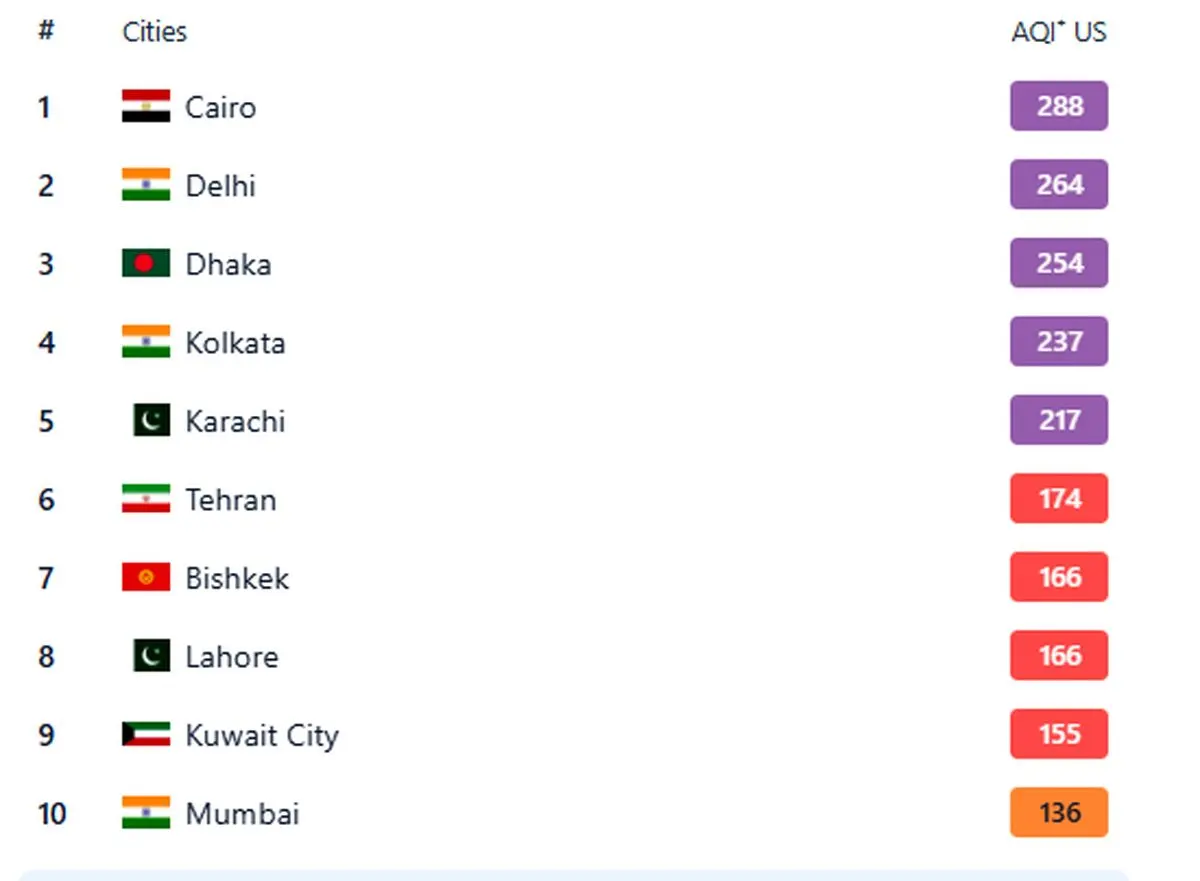The height and width of the screenshot is (881, 1200).
Task: Click the Kuwait flag beside Kuwait City
Action: click(x=146, y=735)
